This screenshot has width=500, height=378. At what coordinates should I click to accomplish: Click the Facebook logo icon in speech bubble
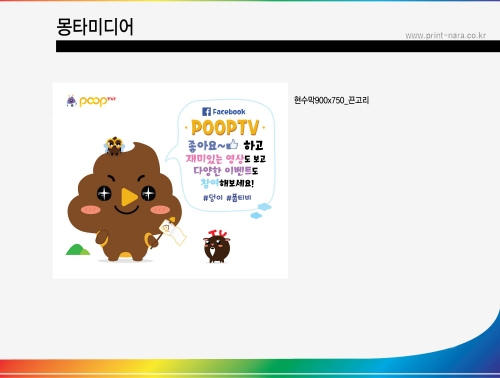(x=206, y=112)
